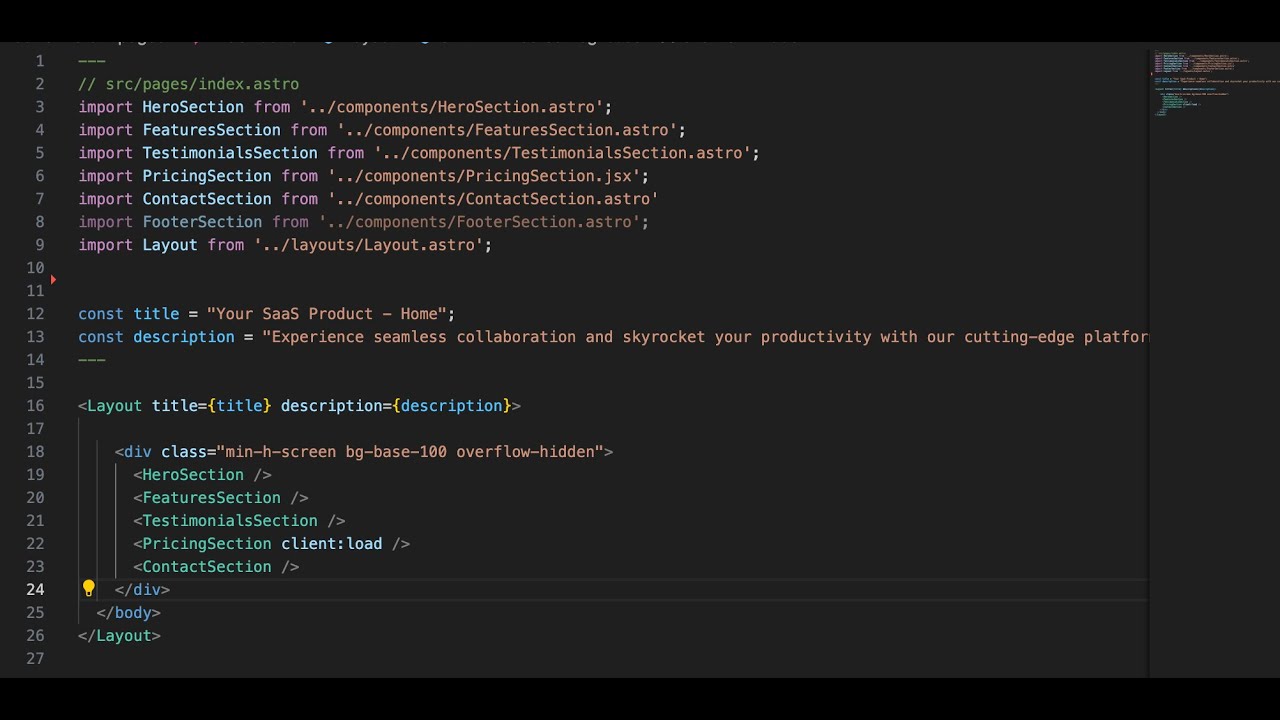Click the red gutter marker near line 10
This screenshot has width=1280, height=720.
pos(53,279)
